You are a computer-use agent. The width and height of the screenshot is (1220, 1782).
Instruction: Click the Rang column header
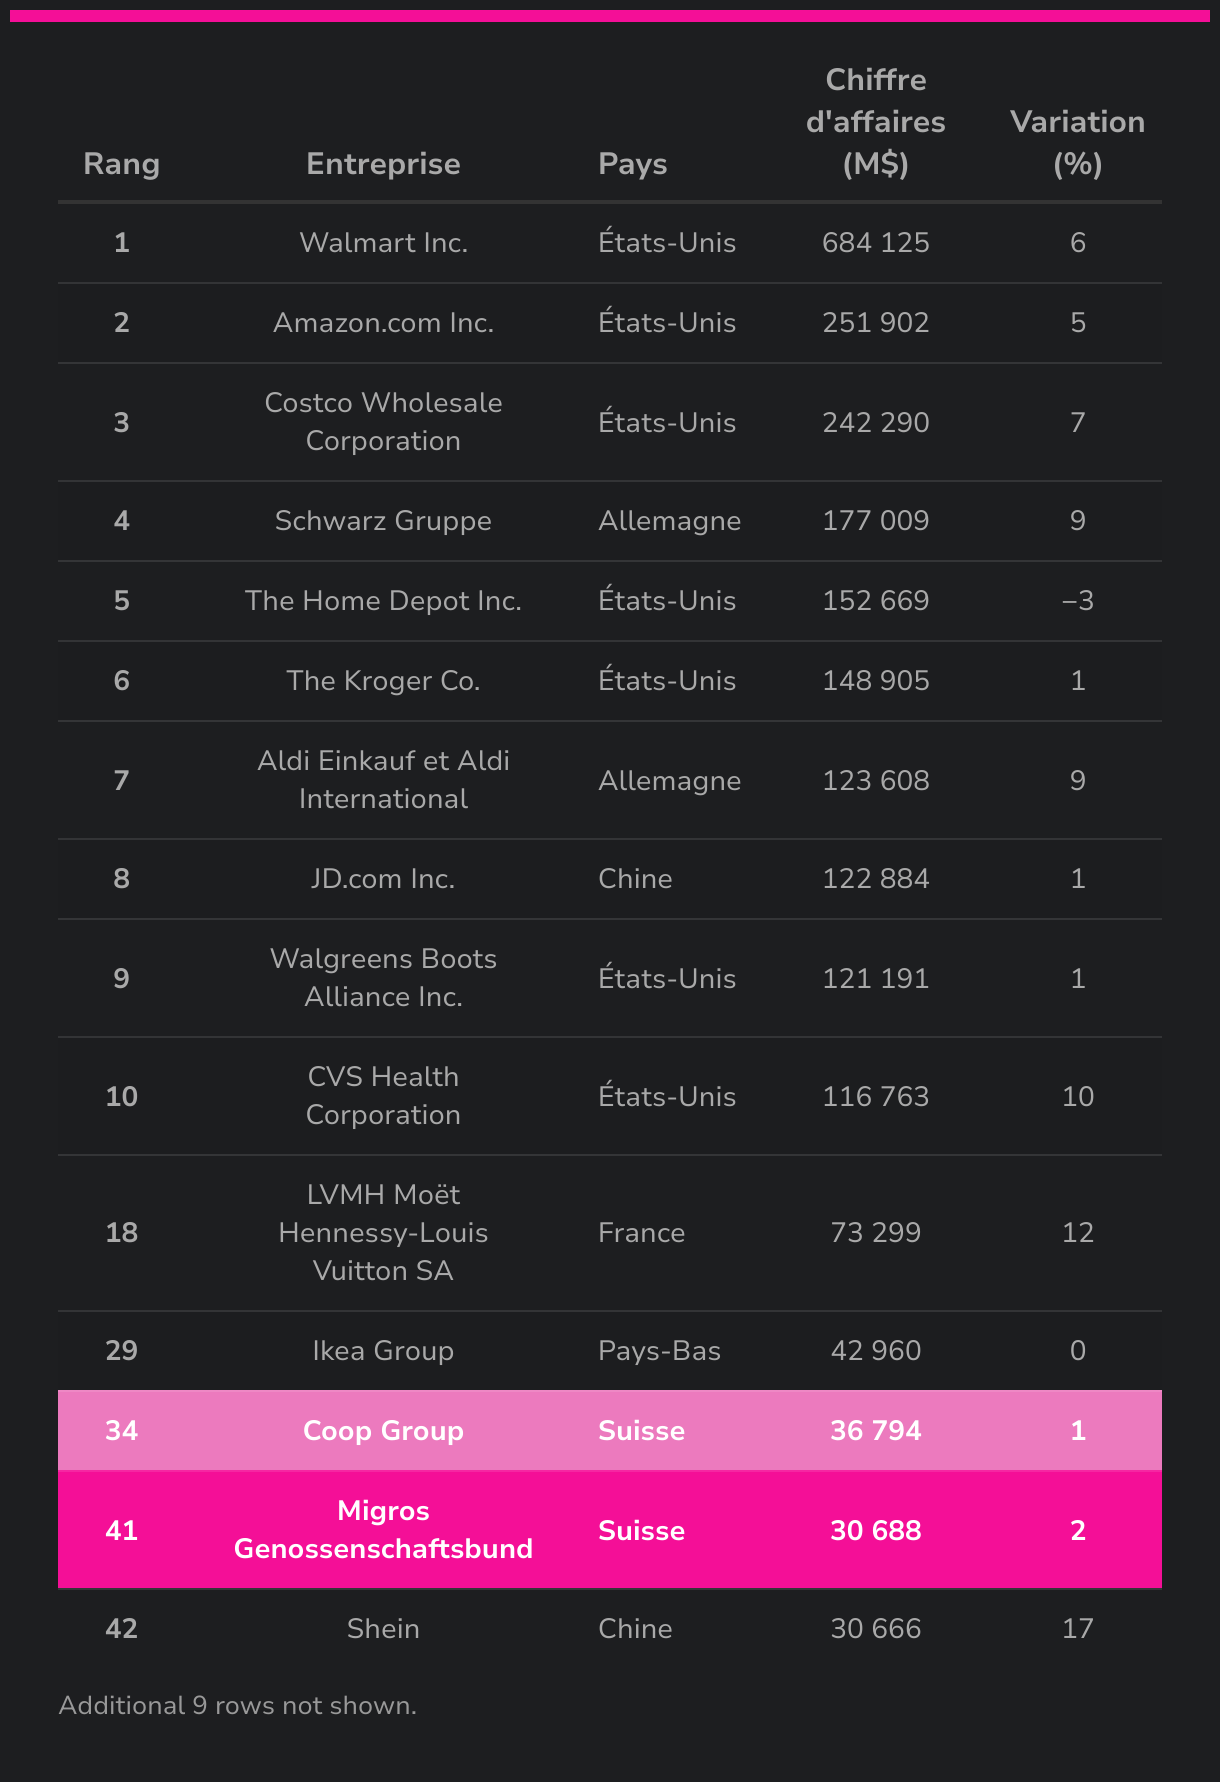pyautogui.click(x=121, y=164)
